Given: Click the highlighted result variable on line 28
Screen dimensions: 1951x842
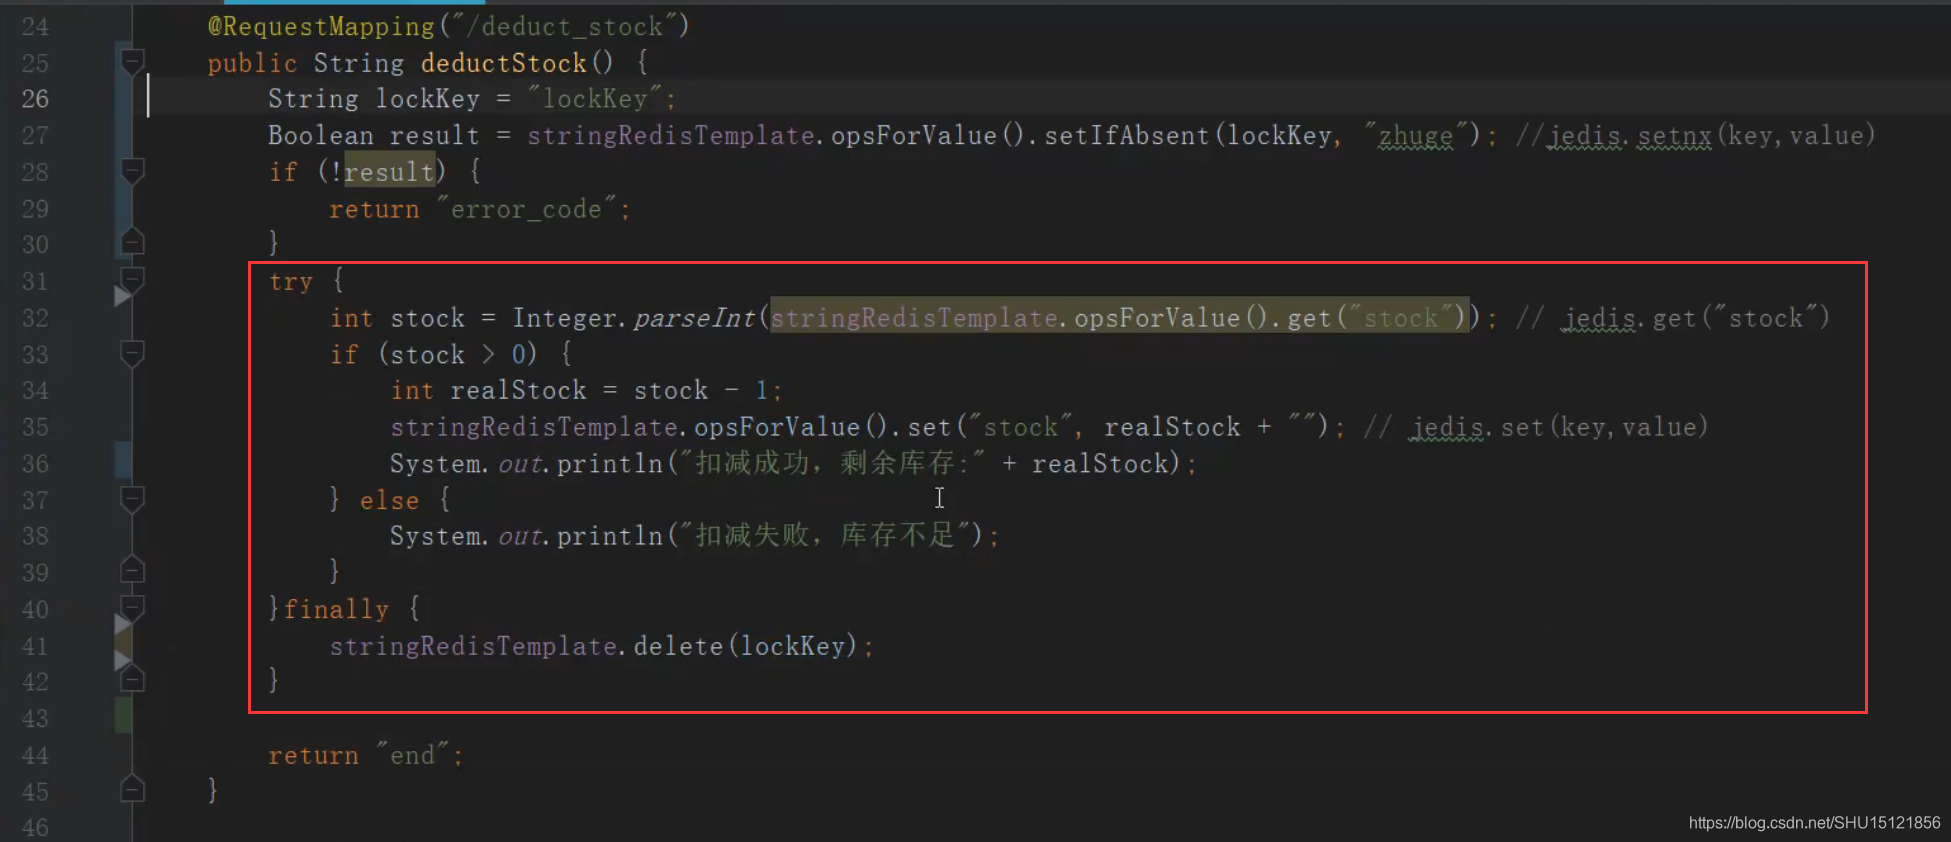Looking at the screenshot, I should pyautogui.click(x=389, y=172).
